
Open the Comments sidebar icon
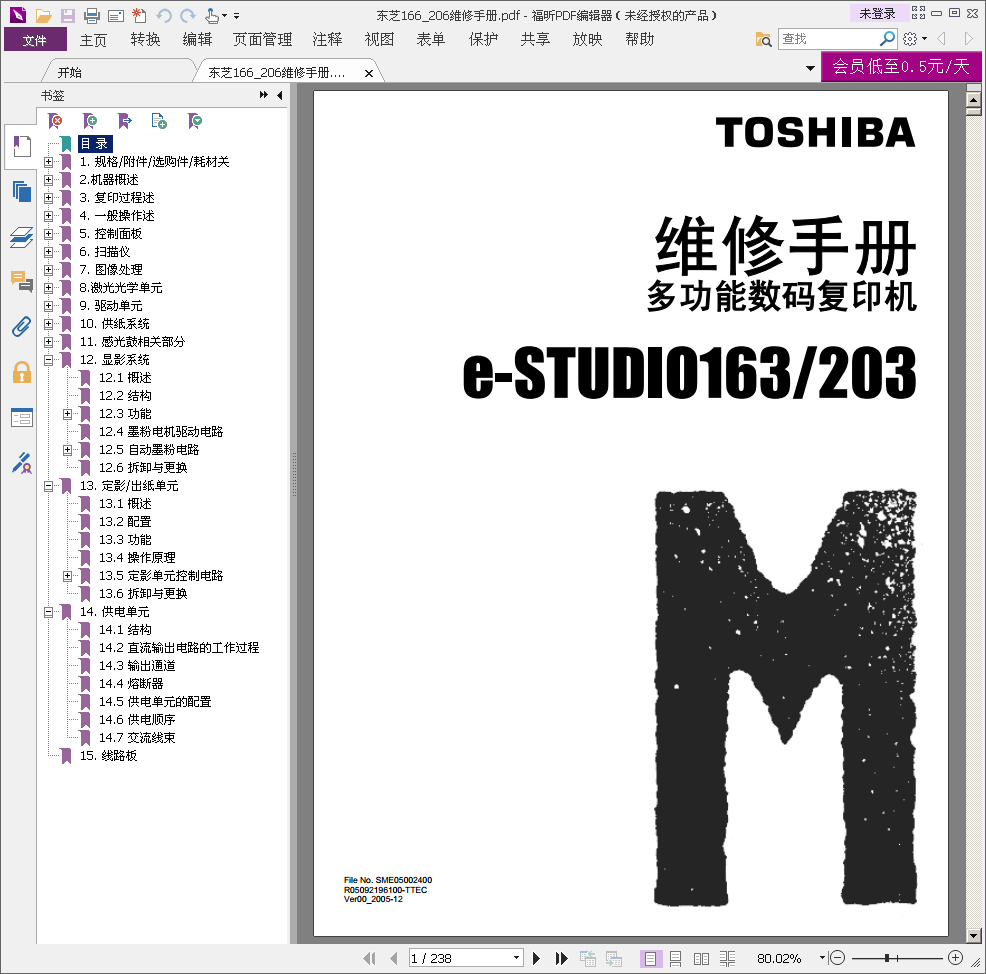click(21, 282)
